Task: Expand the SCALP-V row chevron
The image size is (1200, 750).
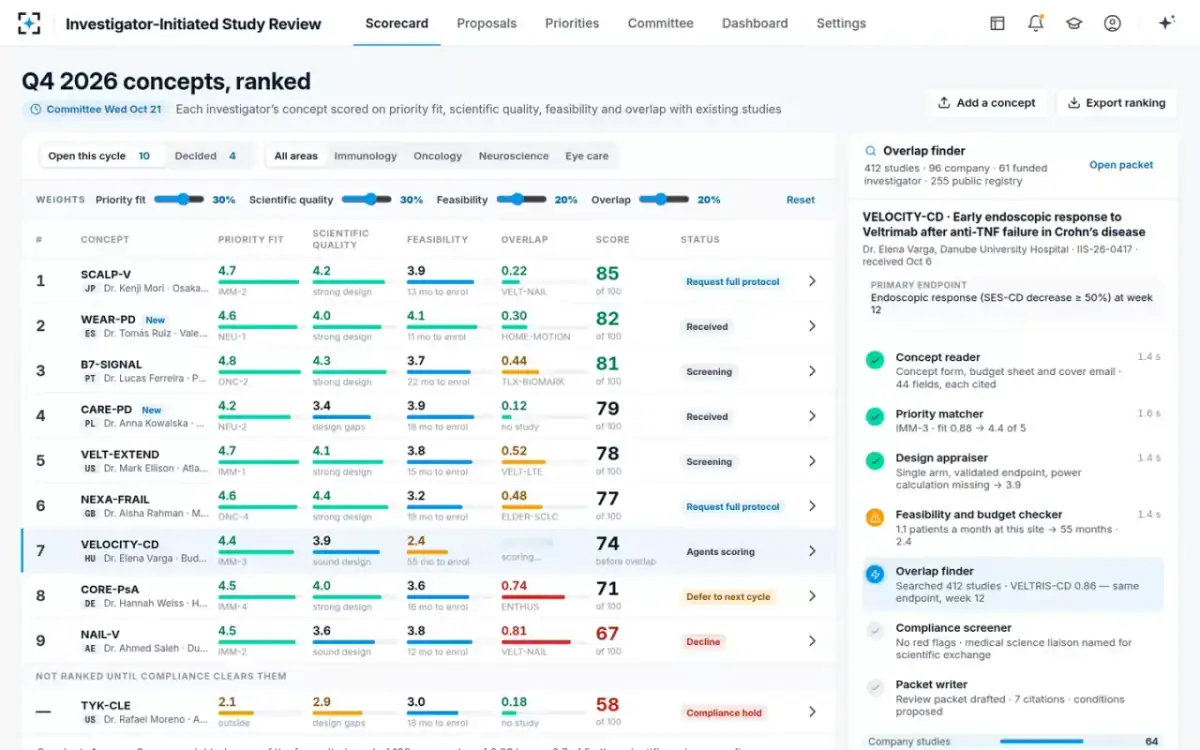Action: [812, 281]
